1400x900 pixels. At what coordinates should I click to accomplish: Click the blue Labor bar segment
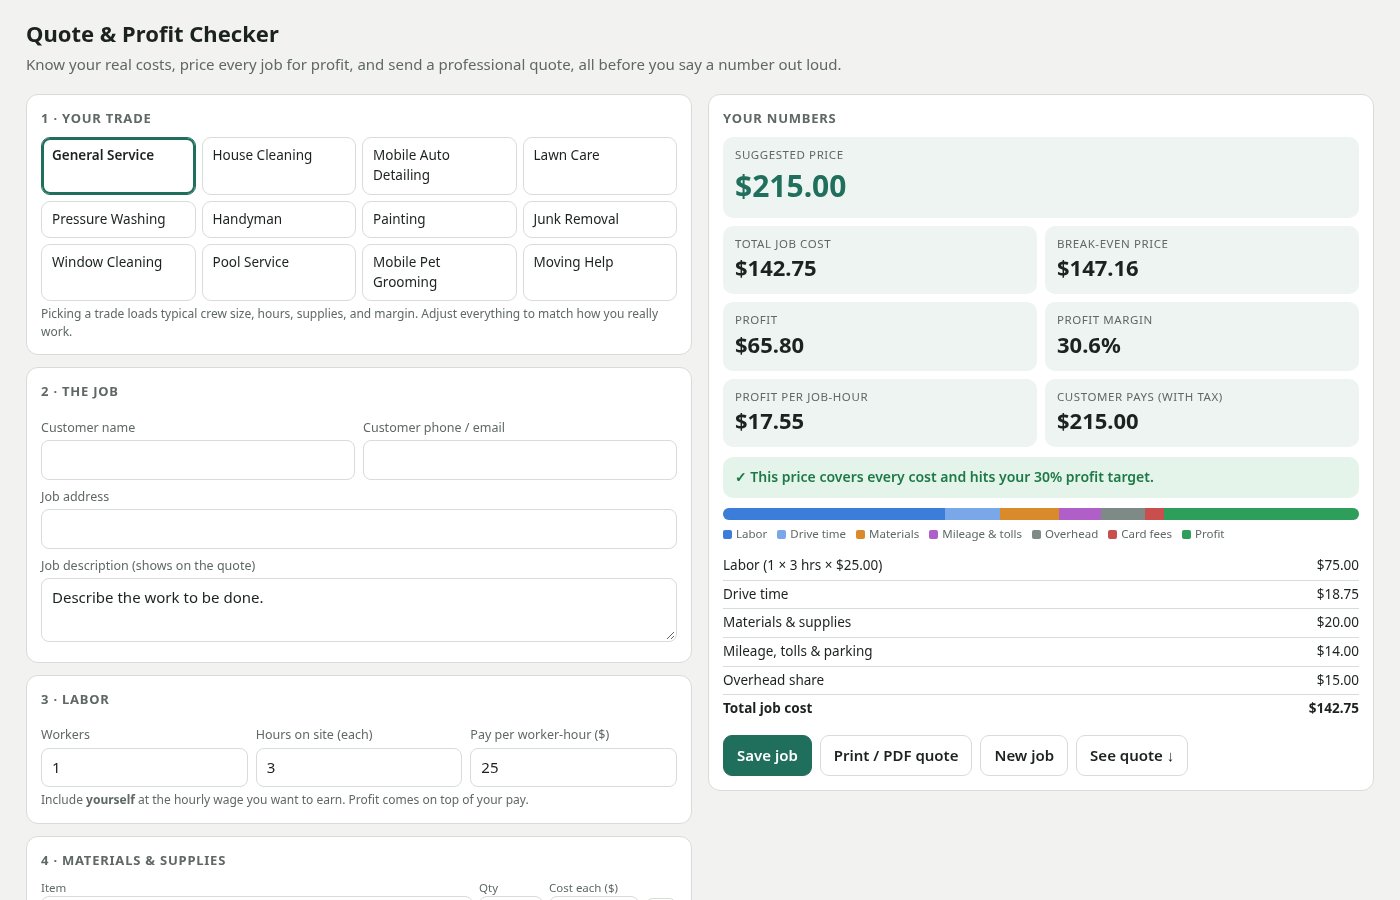(x=834, y=514)
